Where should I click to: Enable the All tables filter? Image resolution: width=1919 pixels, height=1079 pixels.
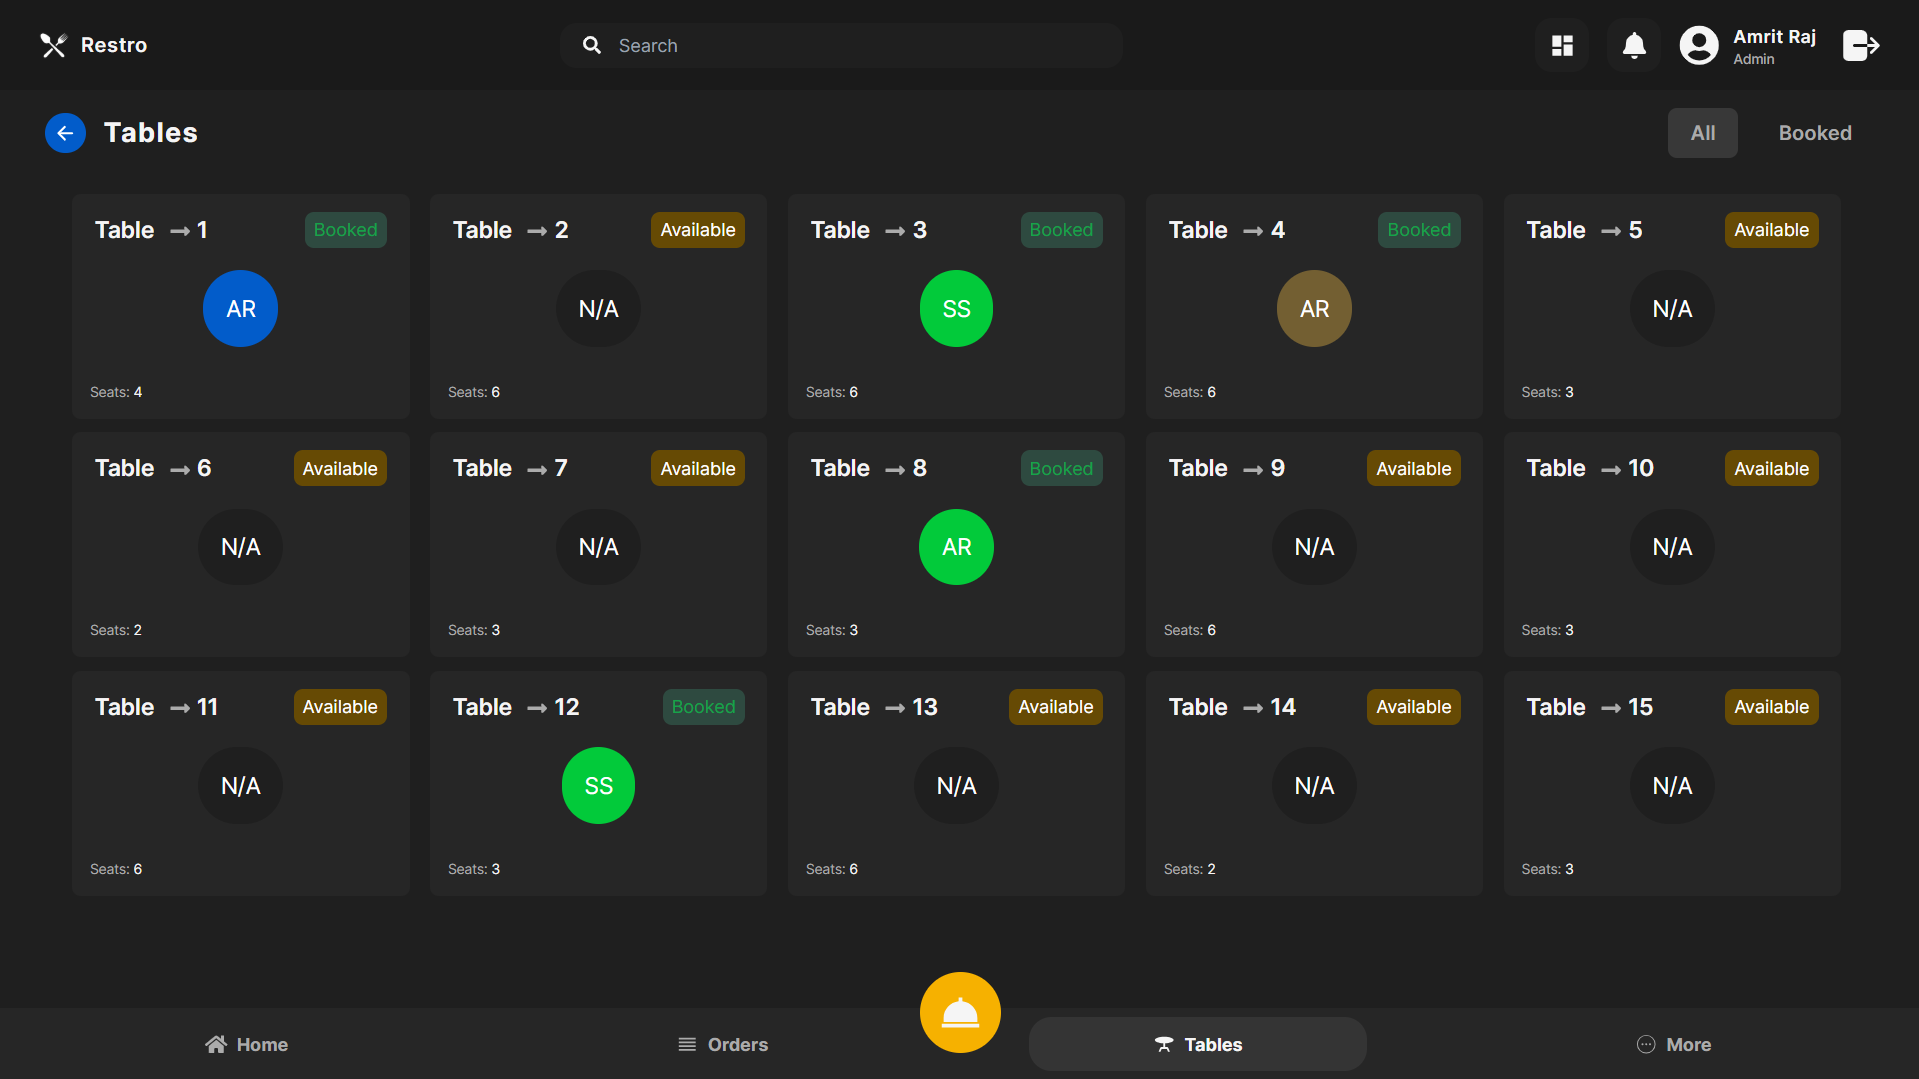(x=1702, y=132)
